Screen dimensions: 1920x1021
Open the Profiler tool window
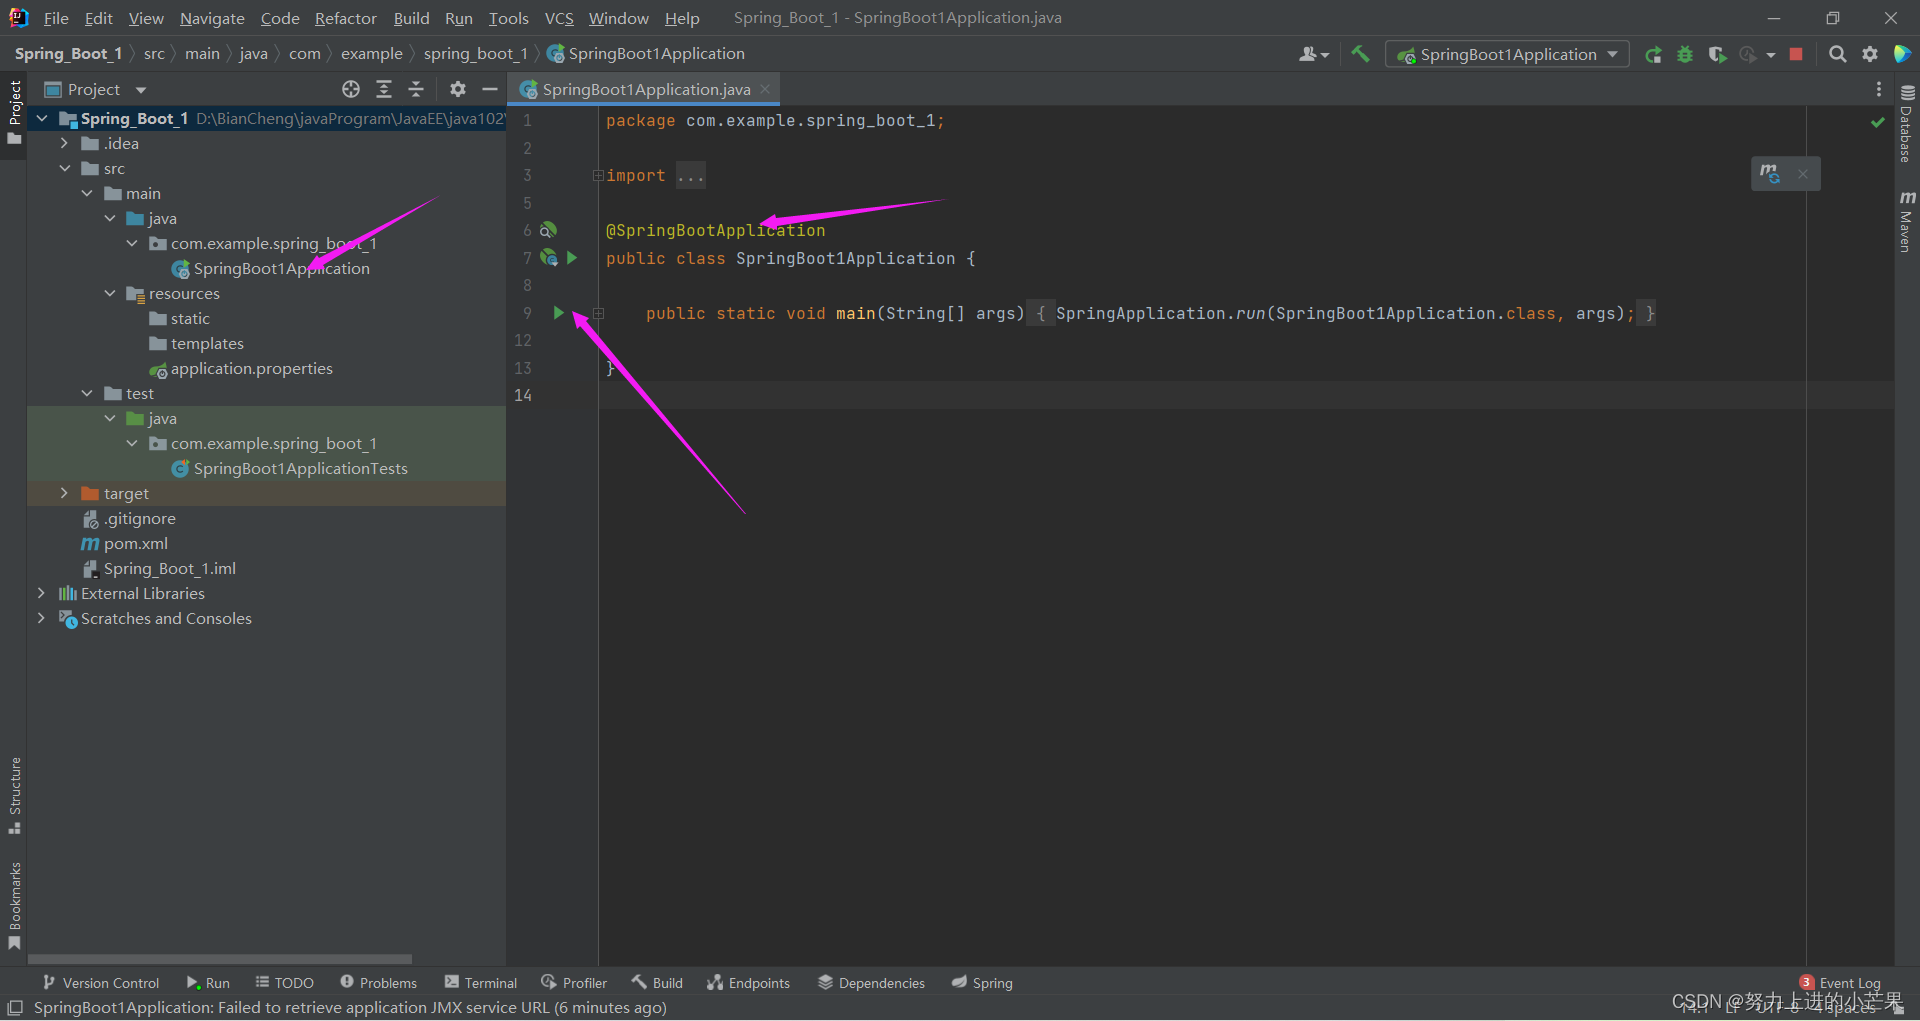[574, 983]
